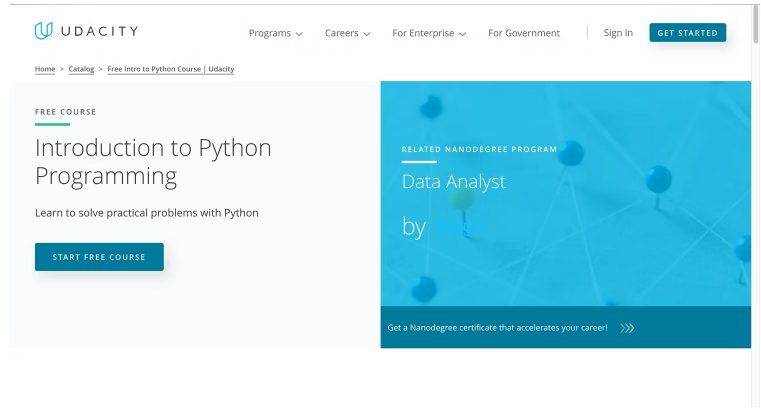Screen dimensions: 761x417
Task: Open Free Intro to Python Course breadcrumb
Action: pyautogui.click(x=170, y=69)
